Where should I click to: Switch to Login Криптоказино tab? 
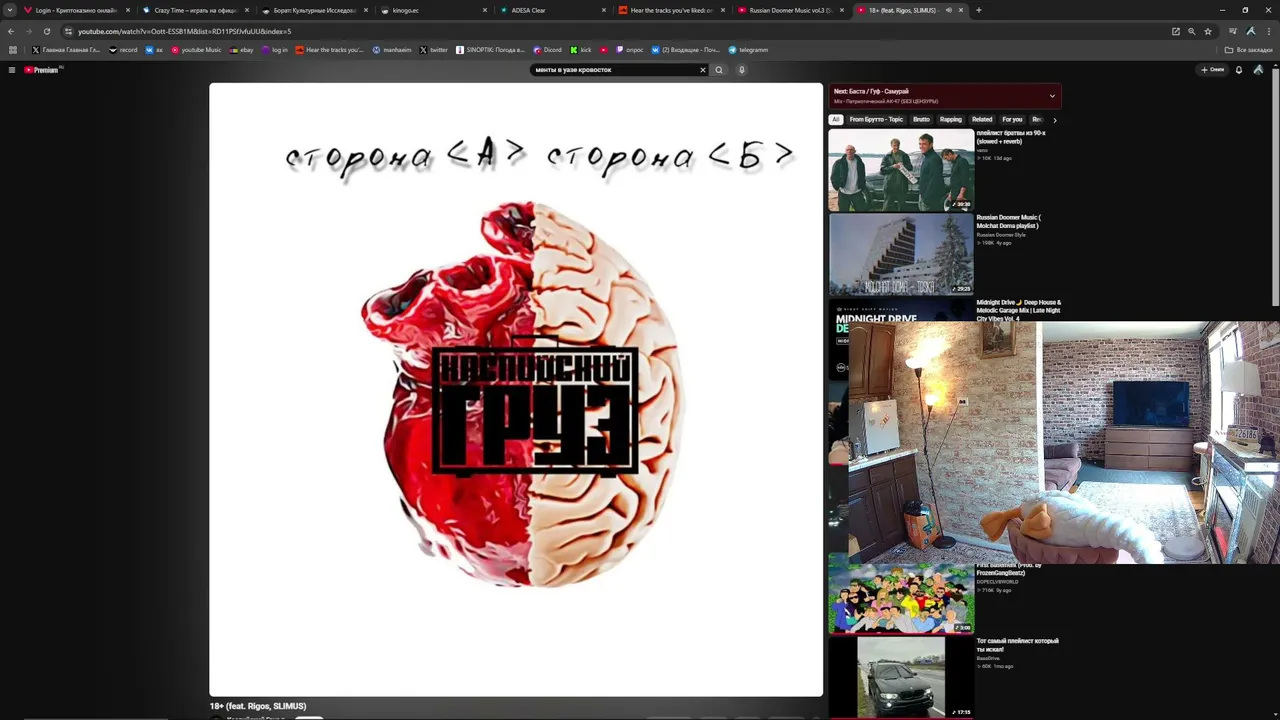coord(77,10)
